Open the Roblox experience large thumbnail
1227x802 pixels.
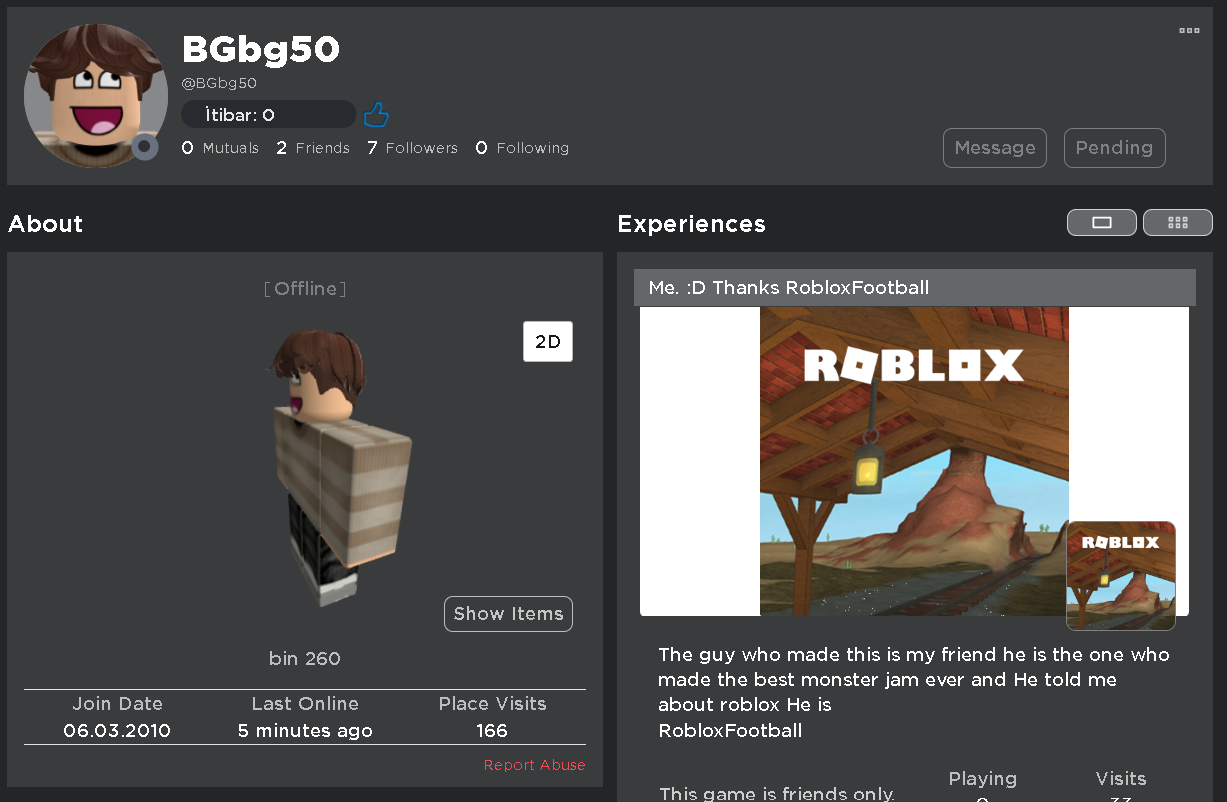pyautogui.click(x=914, y=461)
